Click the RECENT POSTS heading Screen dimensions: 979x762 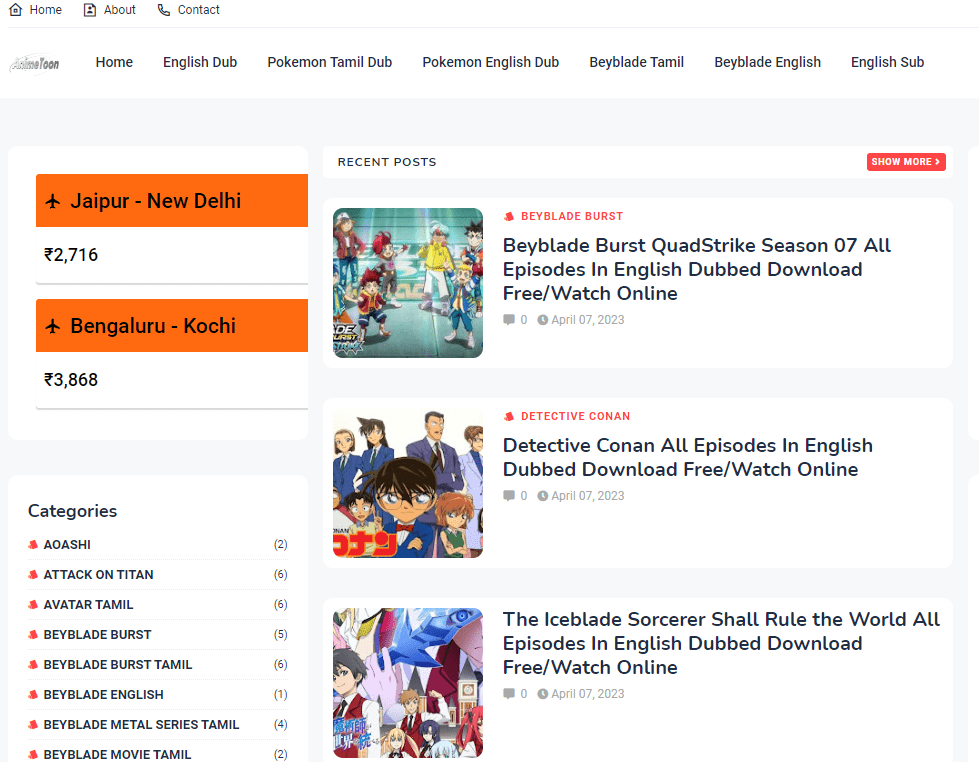[x=387, y=162]
